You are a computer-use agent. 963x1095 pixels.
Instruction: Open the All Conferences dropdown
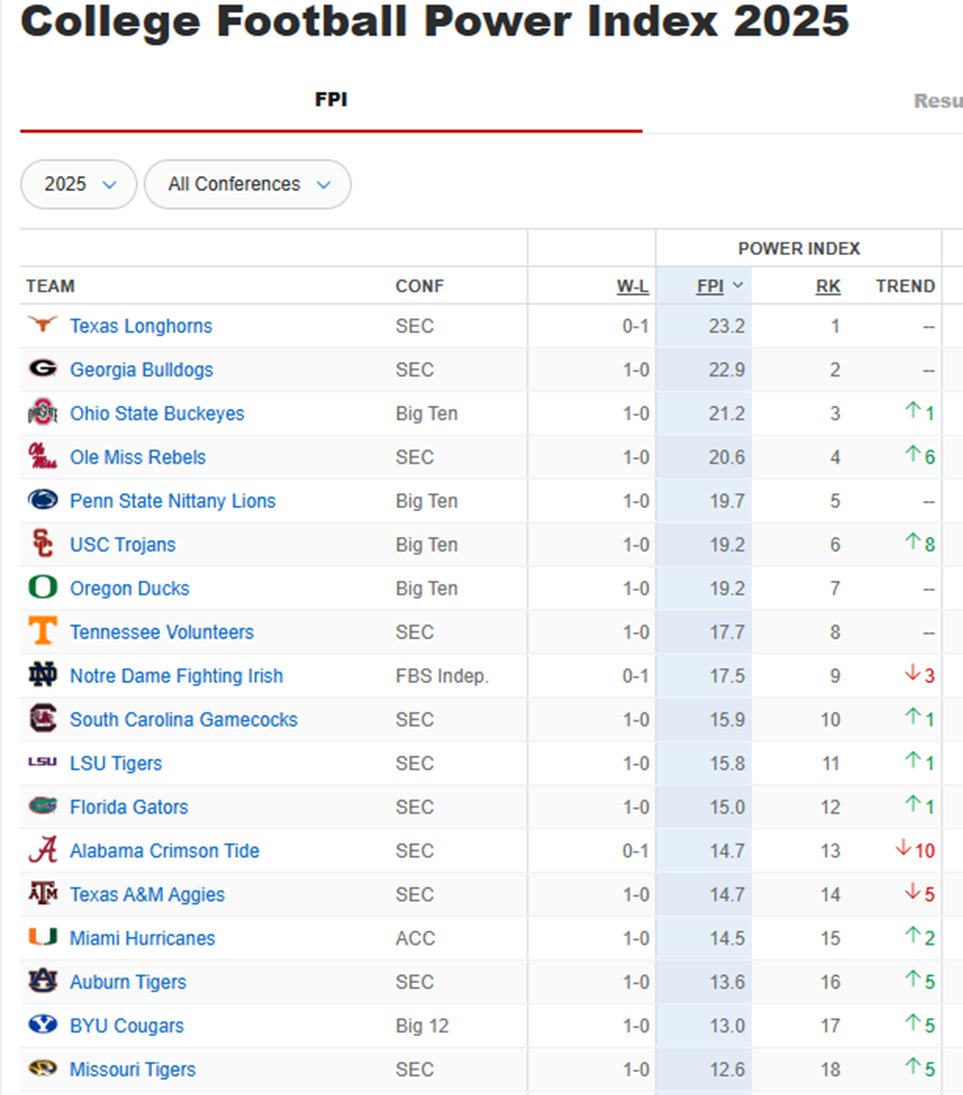(x=248, y=184)
